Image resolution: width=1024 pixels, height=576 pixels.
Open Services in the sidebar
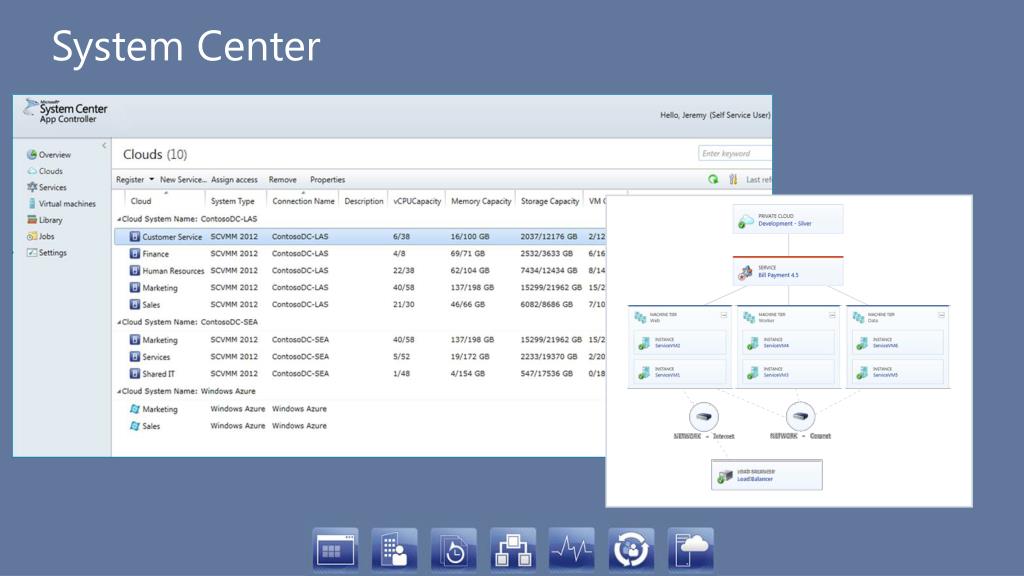pyautogui.click(x=46, y=187)
